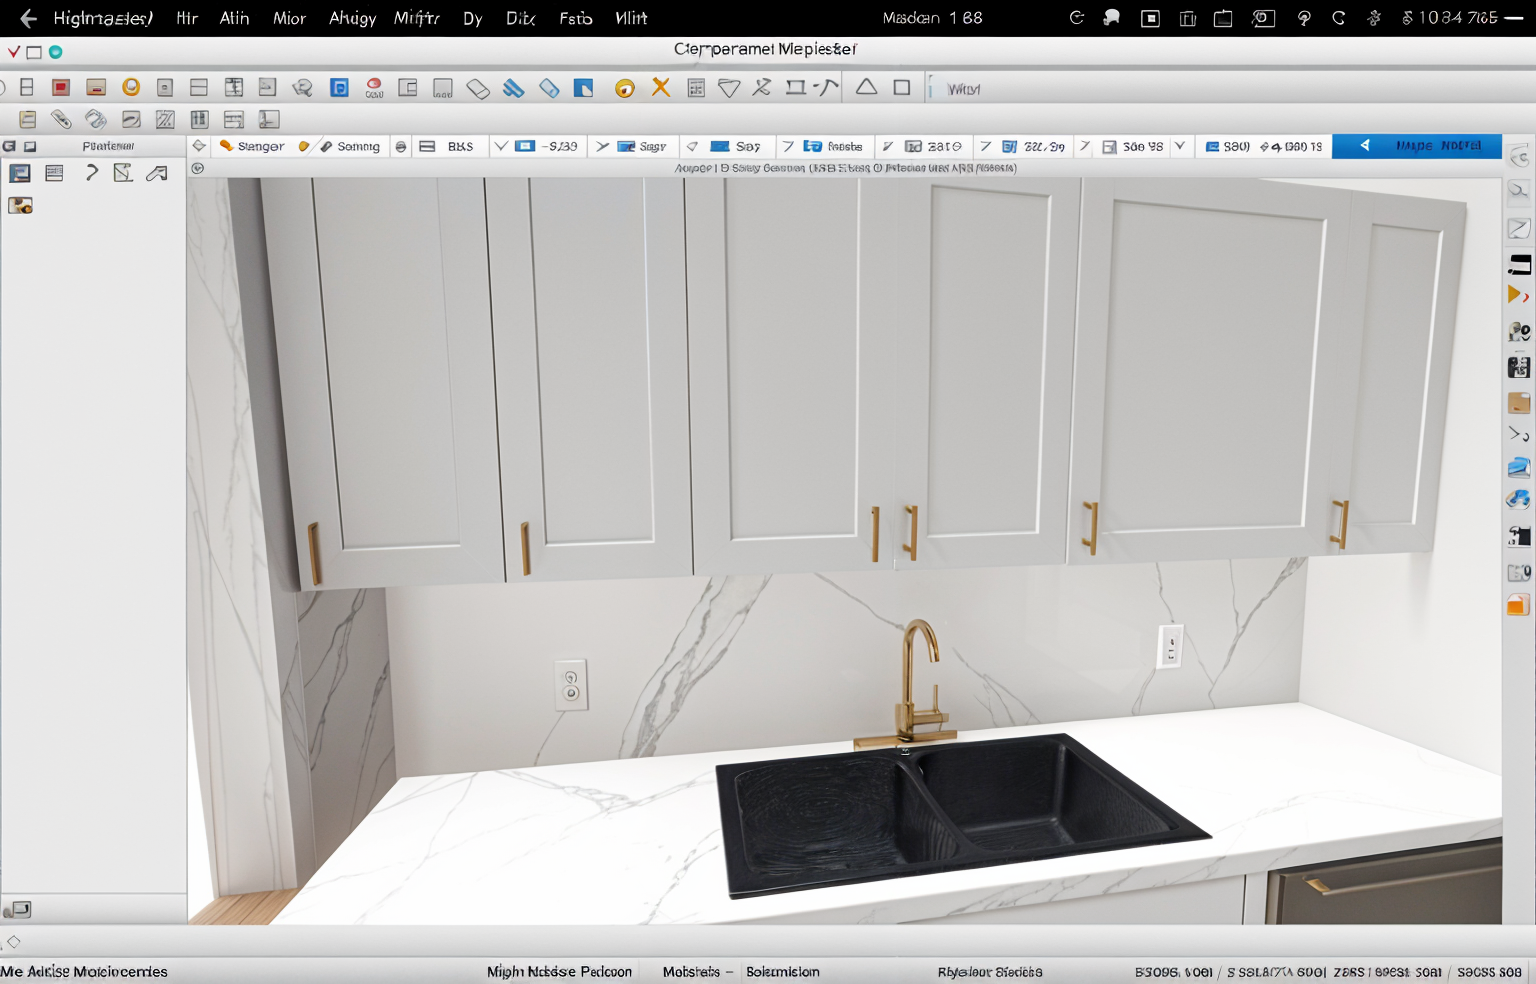Viewport: 1536px width, 984px height.
Task: Open the Mior menu
Action: coord(289,18)
